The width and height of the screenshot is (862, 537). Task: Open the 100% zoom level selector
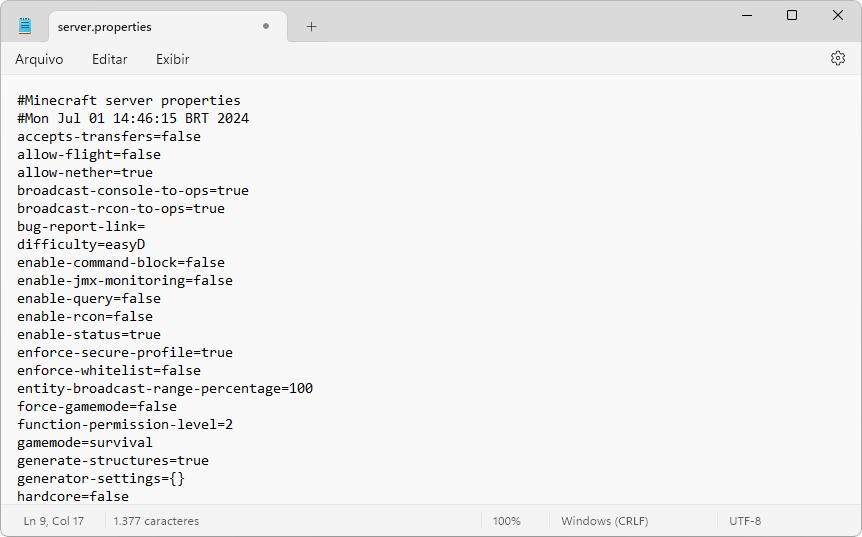click(x=506, y=521)
